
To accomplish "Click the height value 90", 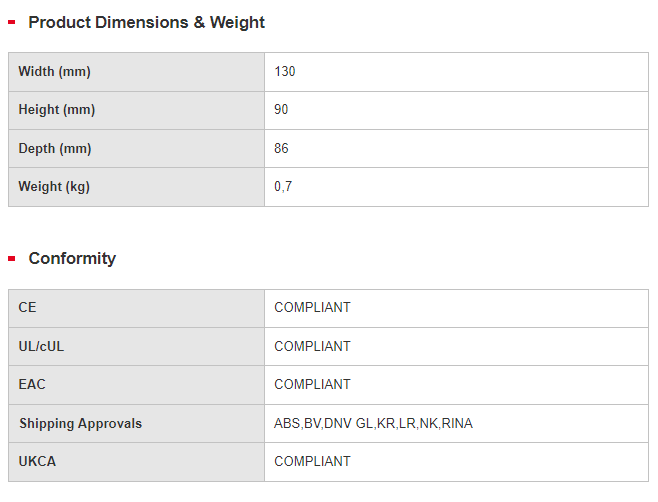I will pyautogui.click(x=281, y=110).
